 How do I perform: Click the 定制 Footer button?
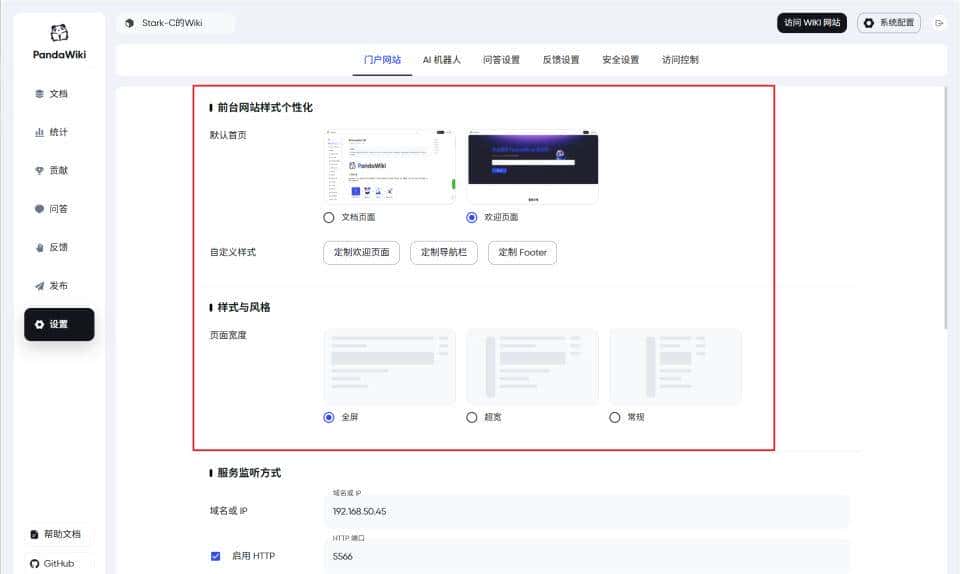coord(522,253)
